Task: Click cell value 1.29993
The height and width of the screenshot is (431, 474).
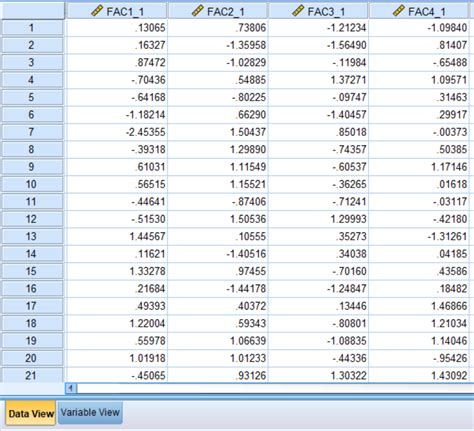Action: point(318,219)
